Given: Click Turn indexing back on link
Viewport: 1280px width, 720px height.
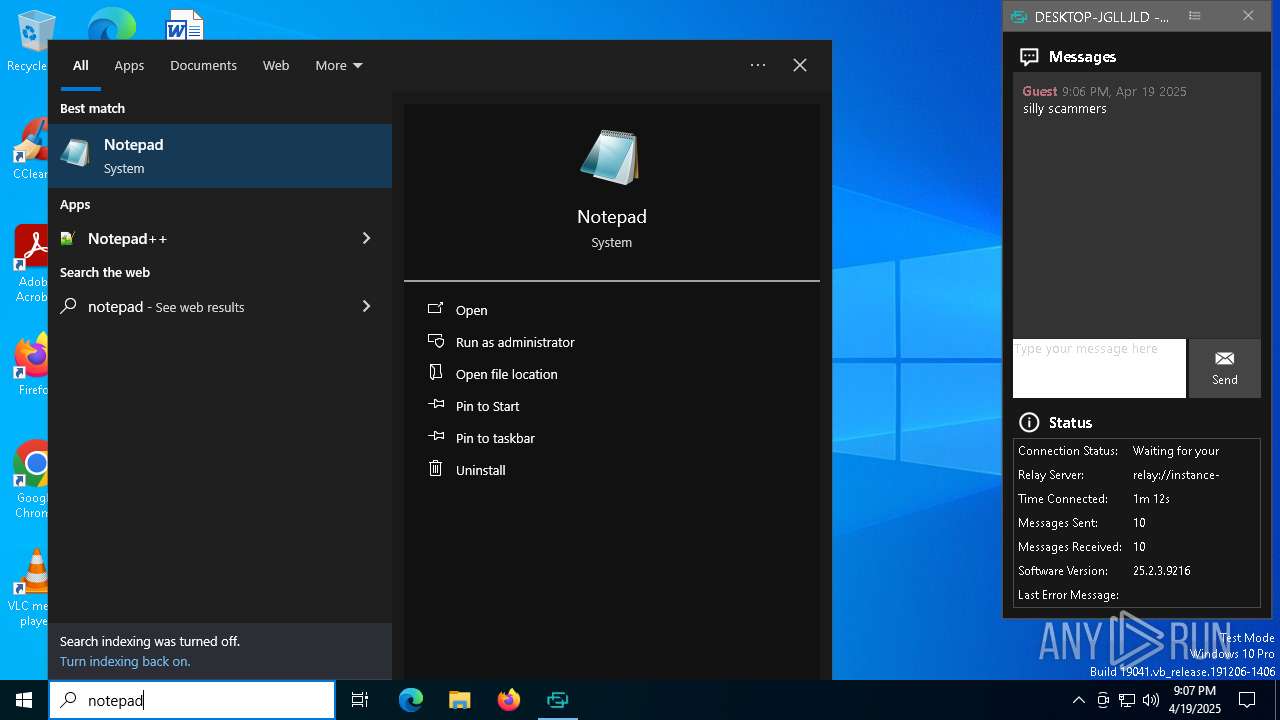Looking at the screenshot, I should pyautogui.click(x=125, y=661).
